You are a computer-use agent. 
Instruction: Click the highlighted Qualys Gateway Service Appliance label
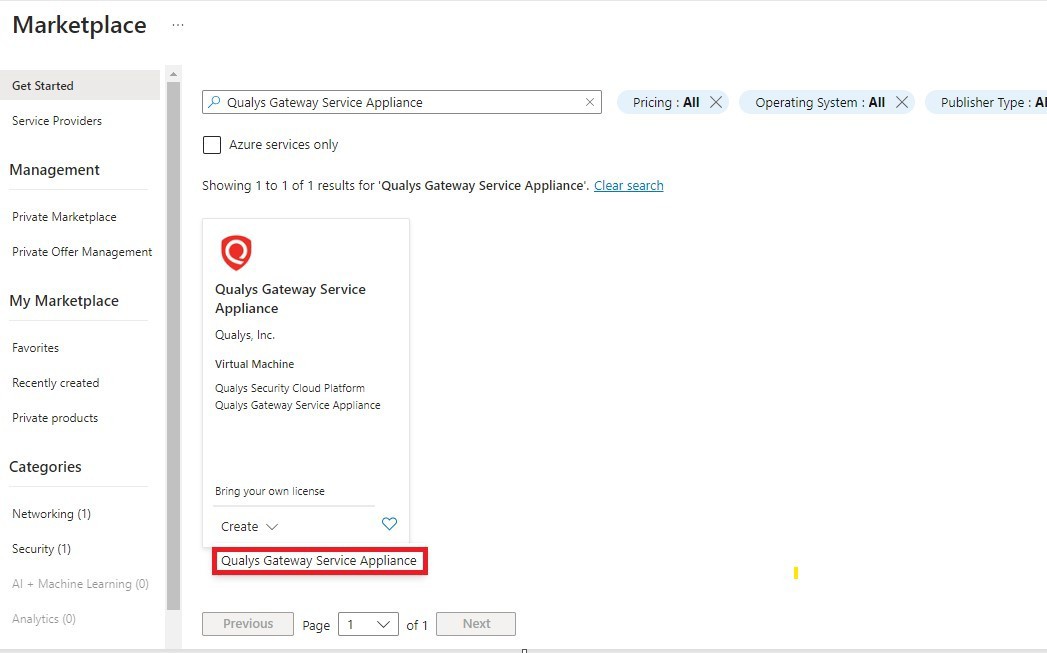tap(319, 561)
